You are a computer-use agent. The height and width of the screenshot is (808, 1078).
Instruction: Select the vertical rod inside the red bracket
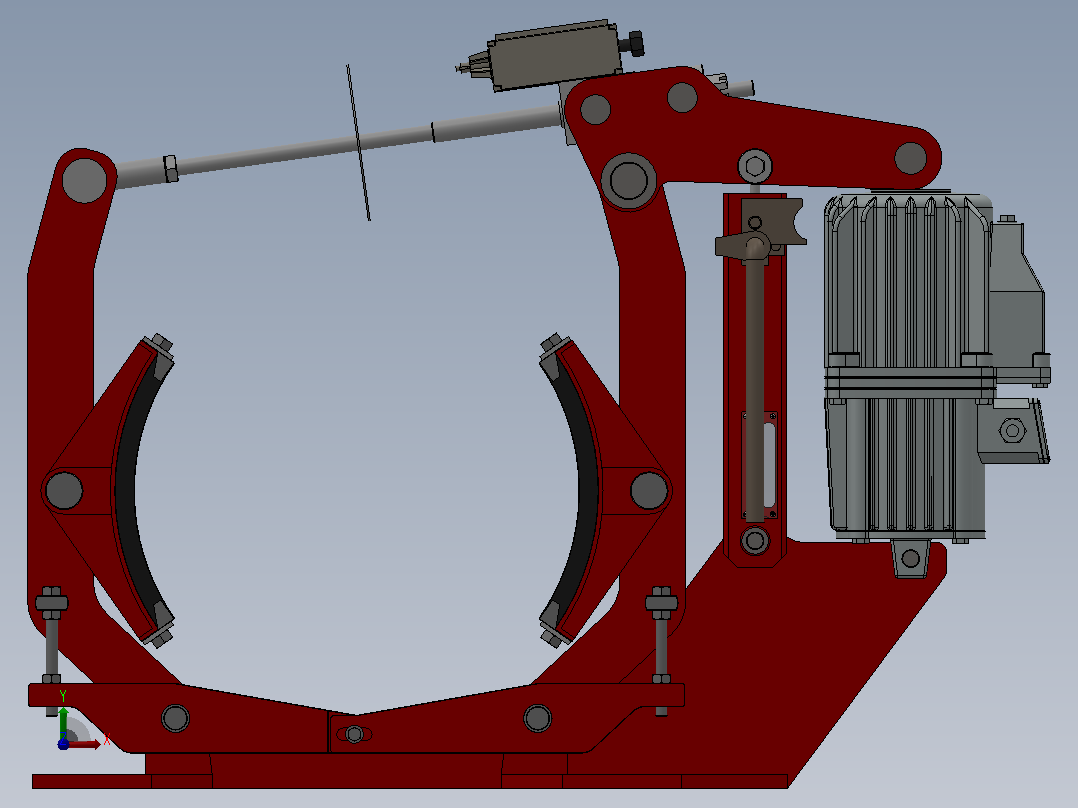pos(755,385)
